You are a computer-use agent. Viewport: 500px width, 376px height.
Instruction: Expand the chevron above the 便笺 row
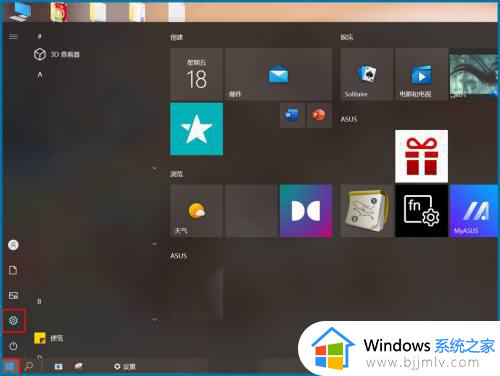point(154,319)
